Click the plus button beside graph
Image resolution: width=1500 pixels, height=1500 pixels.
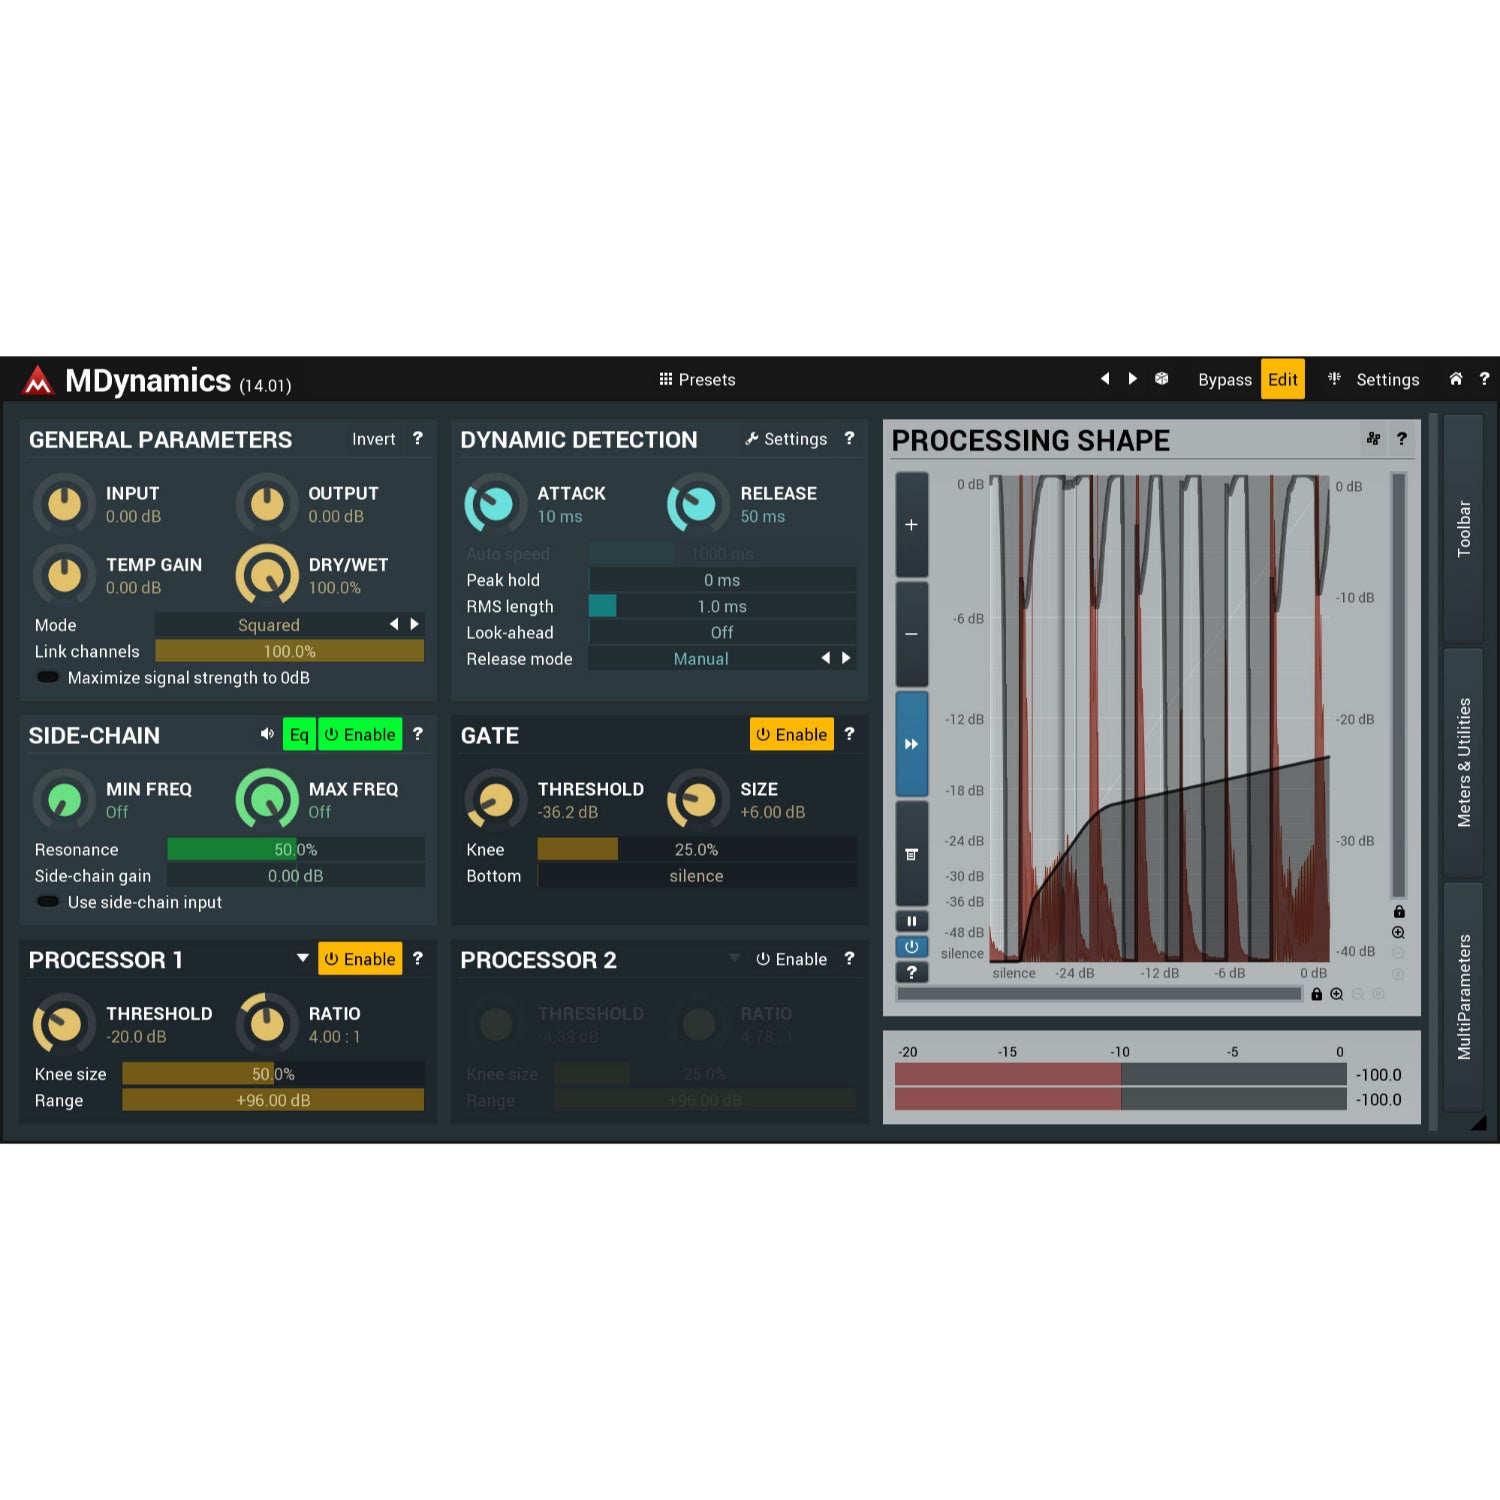pyautogui.click(x=911, y=524)
